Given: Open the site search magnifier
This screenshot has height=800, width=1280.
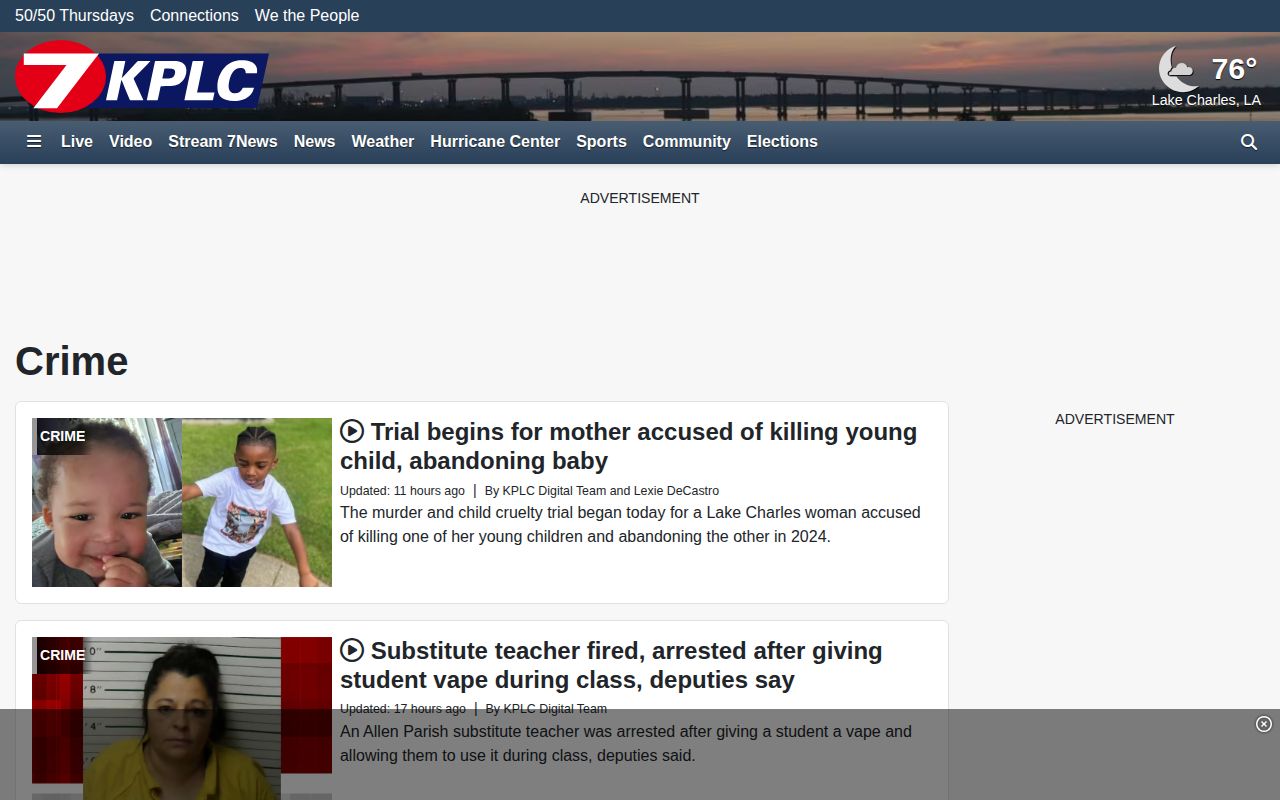Looking at the screenshot, I should pyautogui.click(x=1249, y=142).
